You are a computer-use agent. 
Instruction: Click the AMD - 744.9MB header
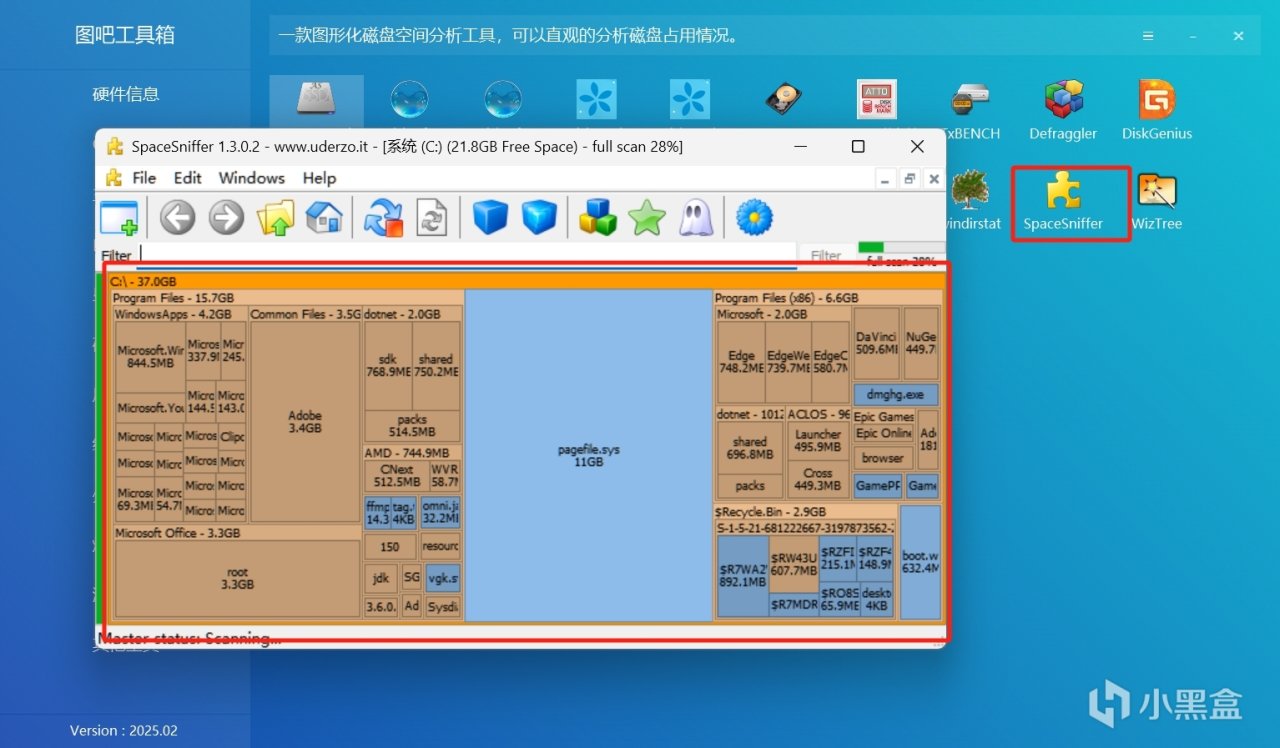pyautogui.click(x=412, y=453)
